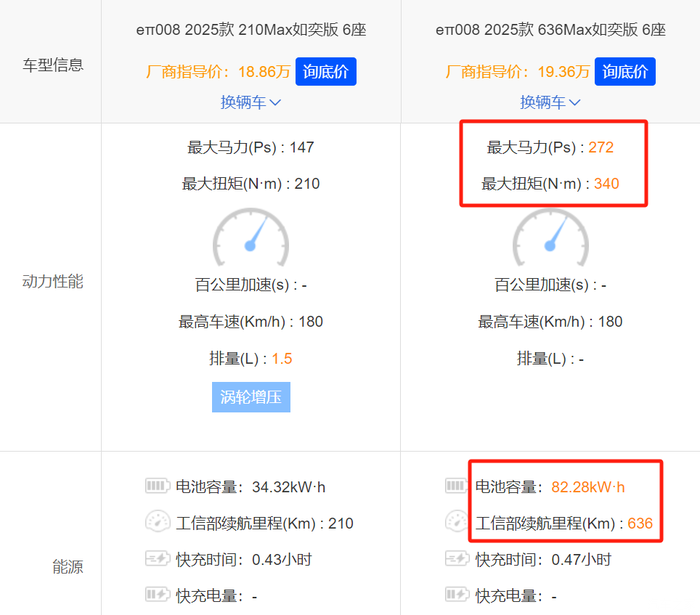Click battery capacity icon beside 82.28kW·h
Viewport: 700px width, 615px height.
[x=458, y=487]
